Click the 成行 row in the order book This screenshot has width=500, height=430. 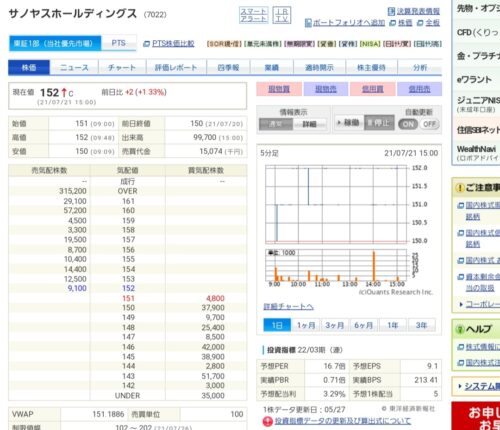pyautogui.click(x=128, y=182)
